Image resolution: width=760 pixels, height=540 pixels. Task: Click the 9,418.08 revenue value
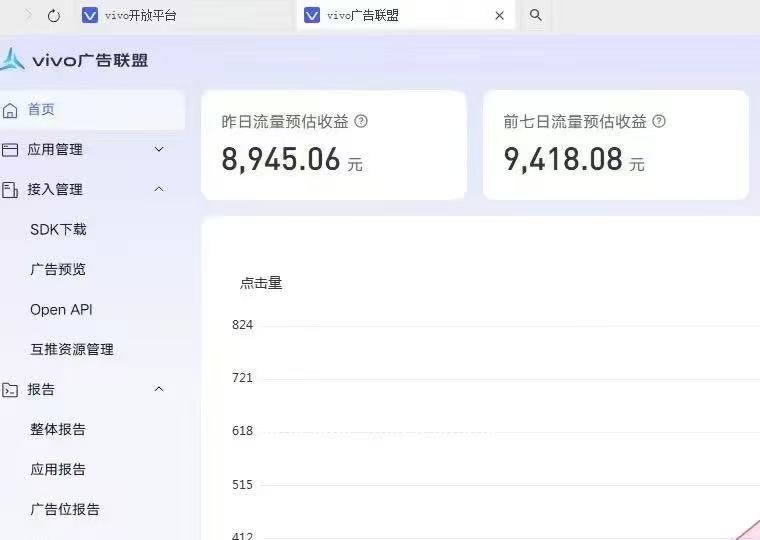pyautogui.click(x=563, y=159)
